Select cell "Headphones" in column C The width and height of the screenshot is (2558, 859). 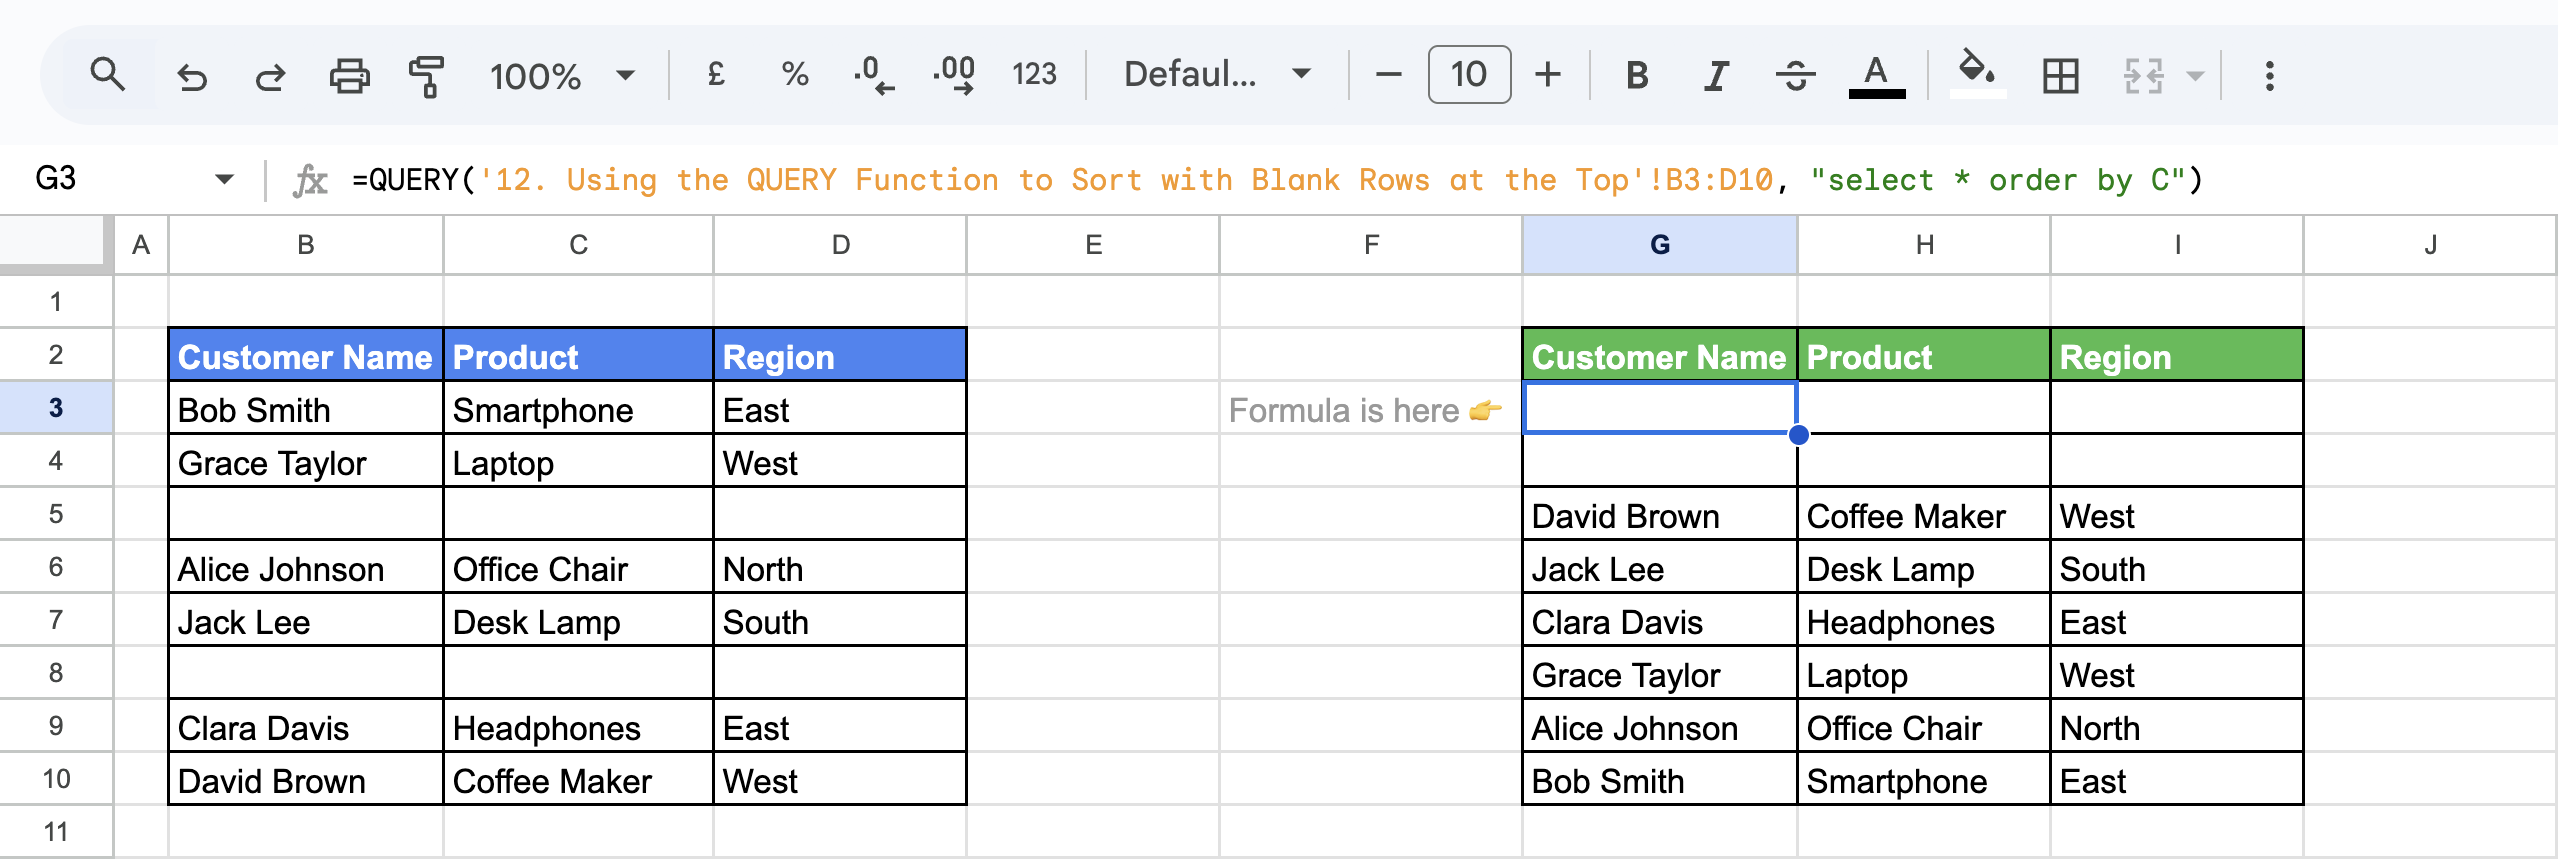pyautogui.click(x=578, y=726)
